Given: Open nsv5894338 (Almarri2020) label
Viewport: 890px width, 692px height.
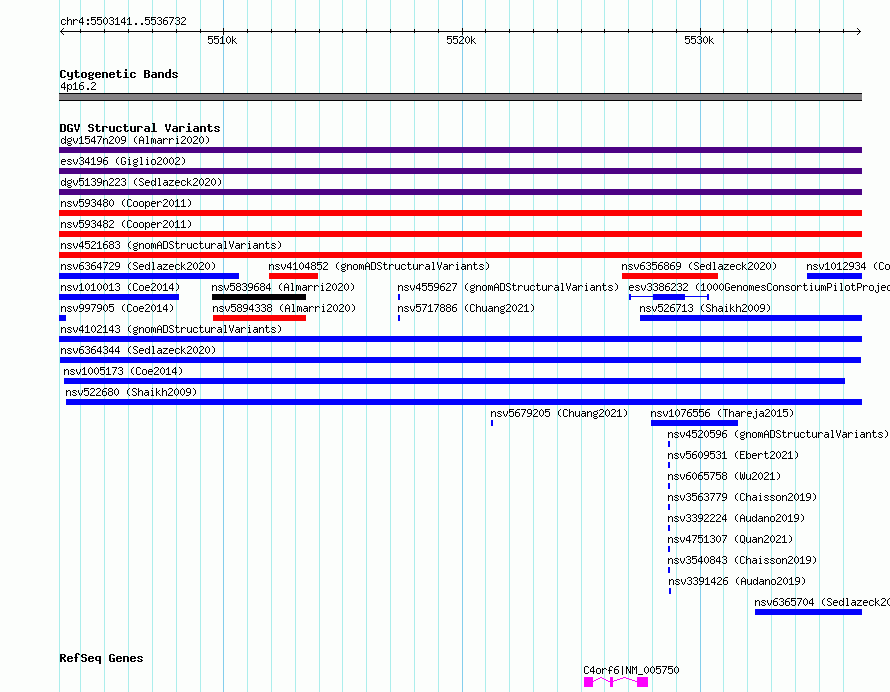Looking at the screenshot, I should 284,308.
